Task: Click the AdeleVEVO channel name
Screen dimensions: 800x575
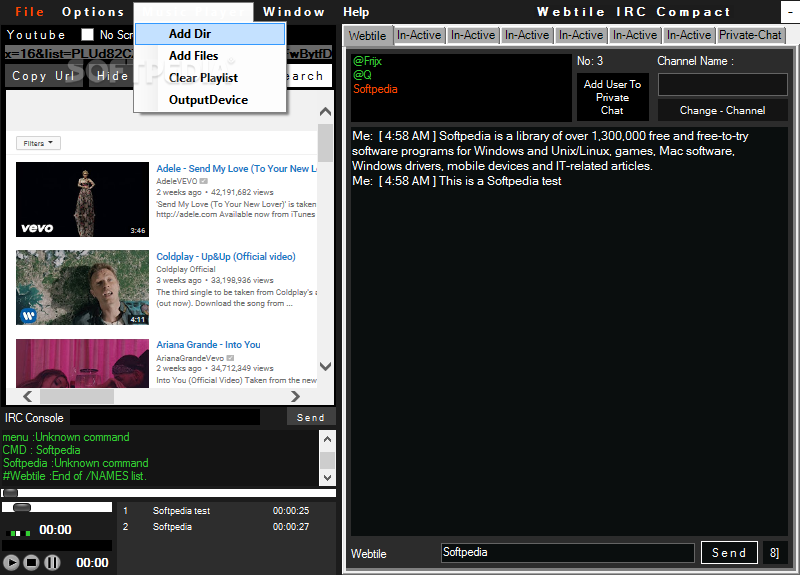Action: [x=177, y=181]
